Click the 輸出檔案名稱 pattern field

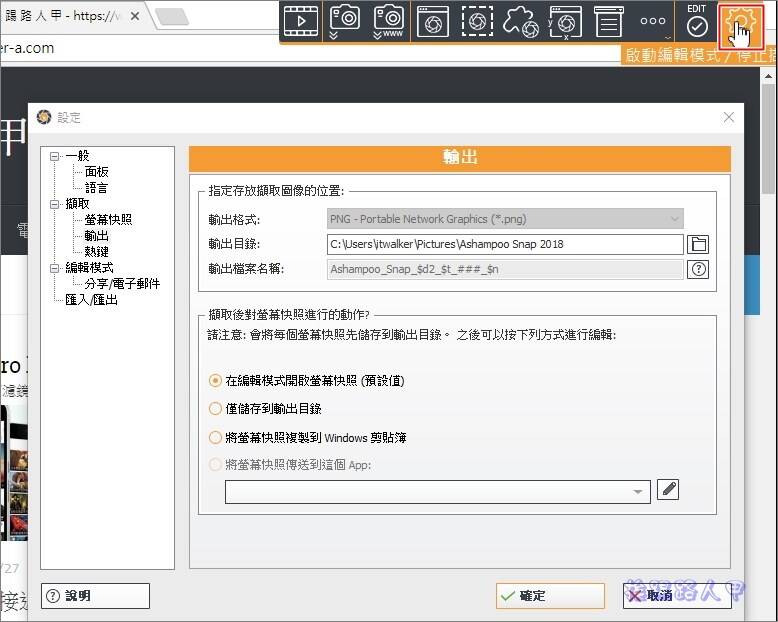point(505,269)
